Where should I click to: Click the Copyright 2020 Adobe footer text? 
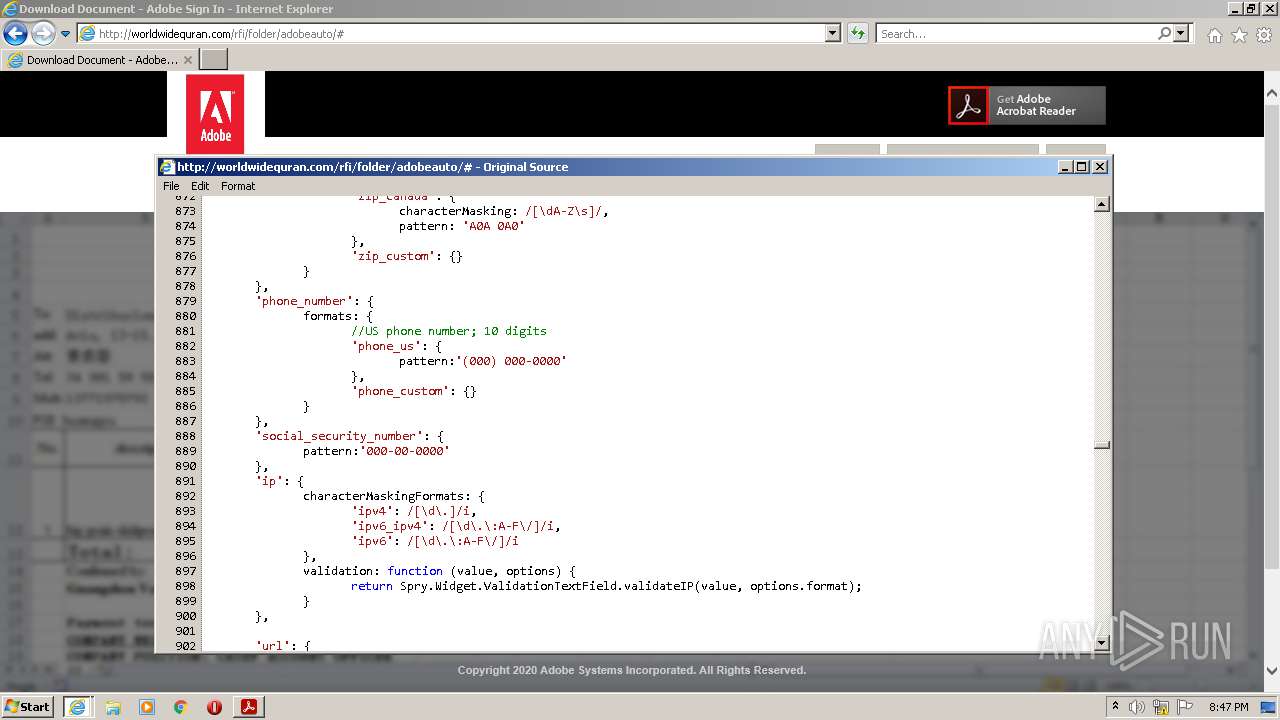coord(632,670)
